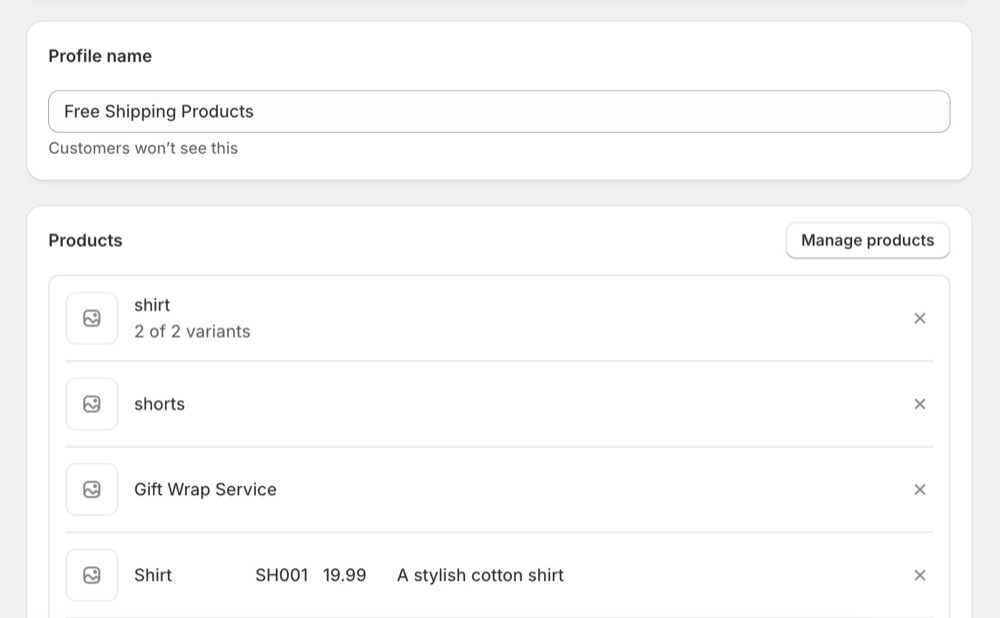Click the 2 of 2 variants label

click(192, 331)
